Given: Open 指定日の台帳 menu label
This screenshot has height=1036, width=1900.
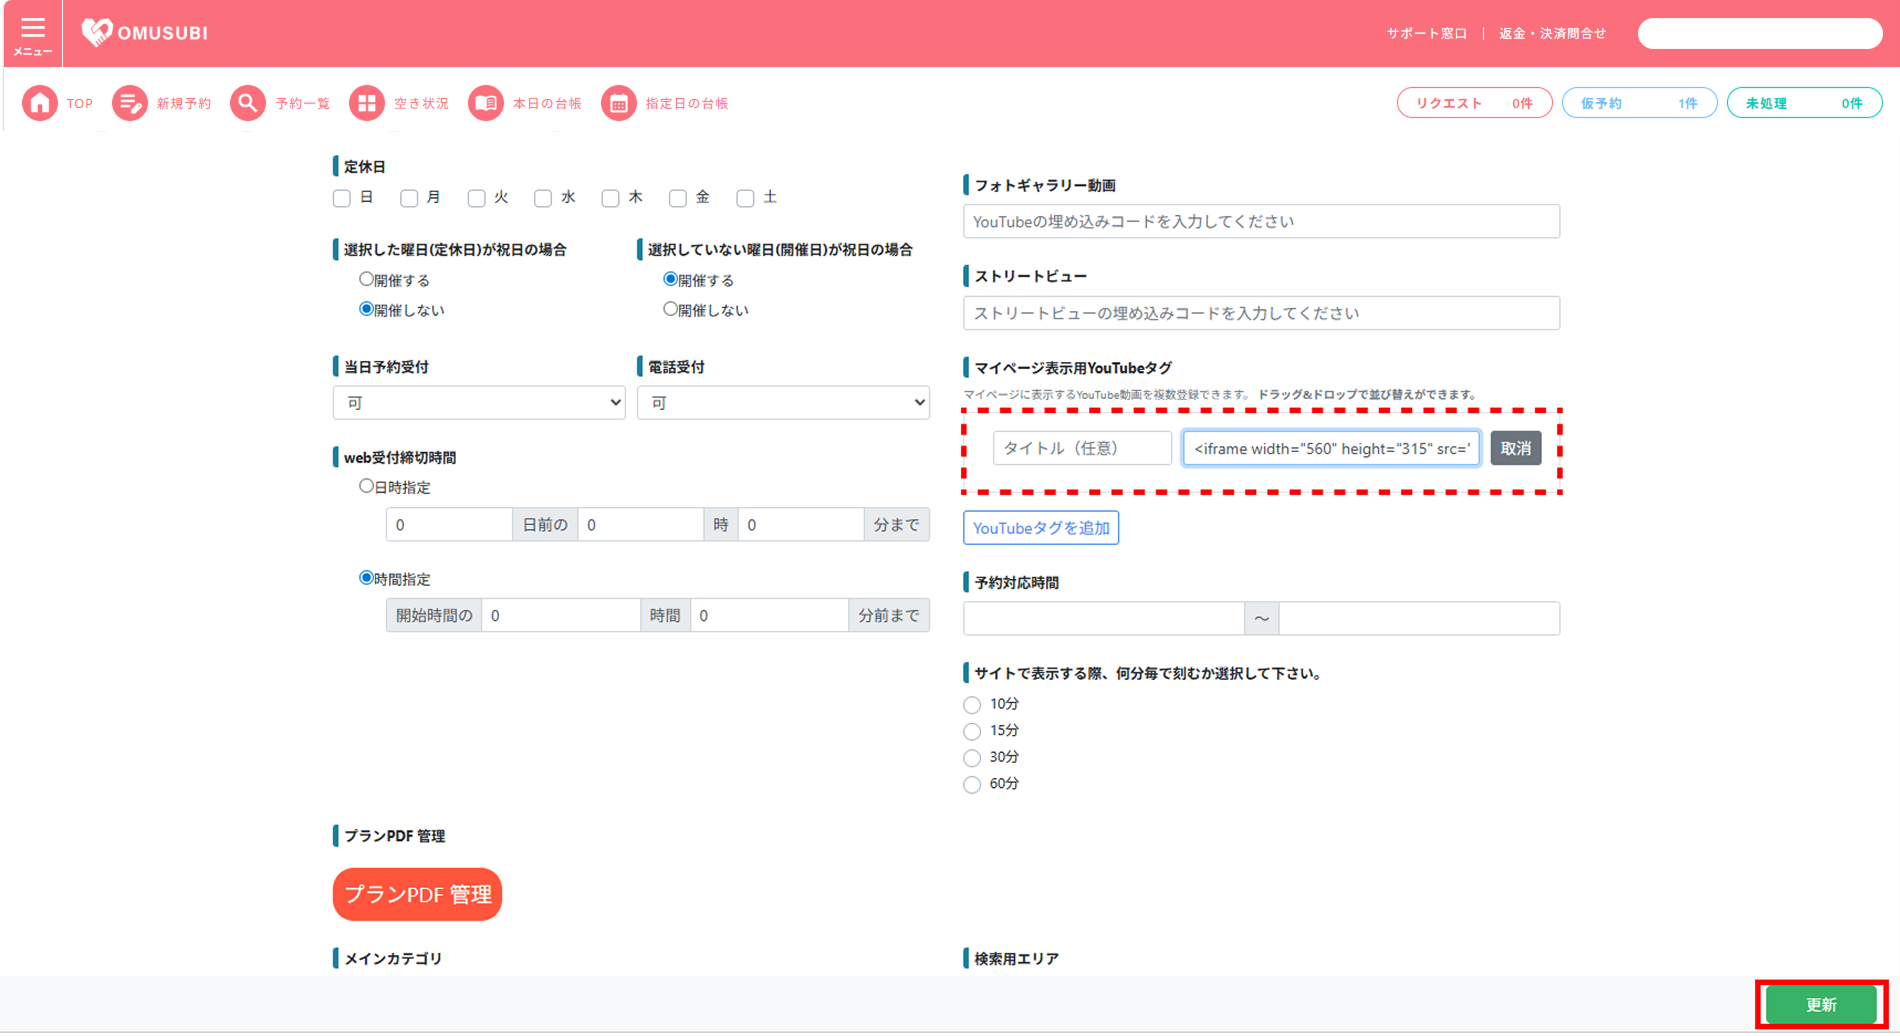Looking at the screenshot, I should point(687,103).
